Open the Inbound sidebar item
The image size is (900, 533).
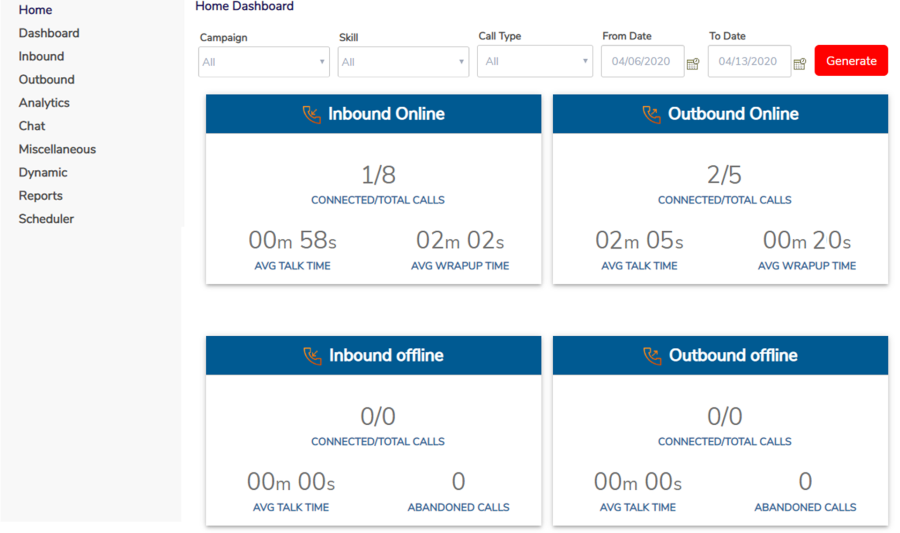41,56
